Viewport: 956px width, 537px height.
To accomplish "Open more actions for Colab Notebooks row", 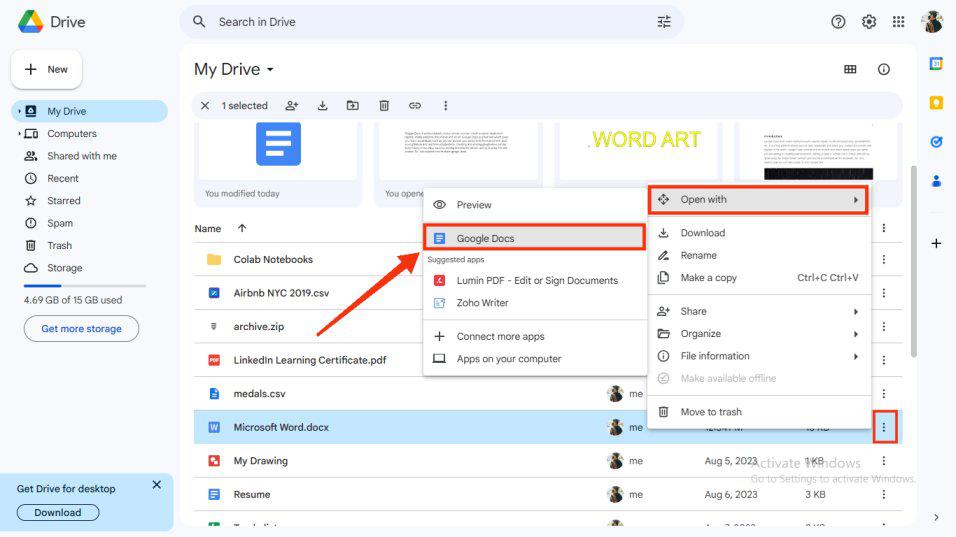I will pos(883,260).
